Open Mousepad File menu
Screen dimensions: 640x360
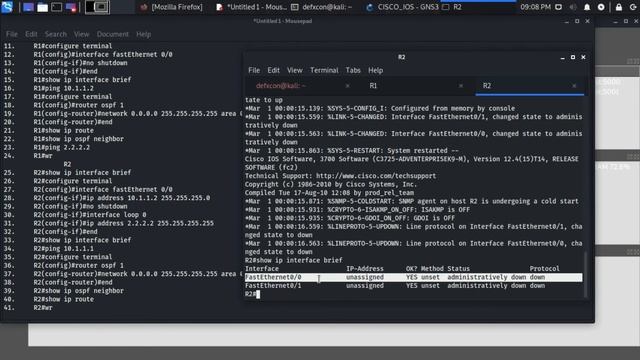point(12,34)
